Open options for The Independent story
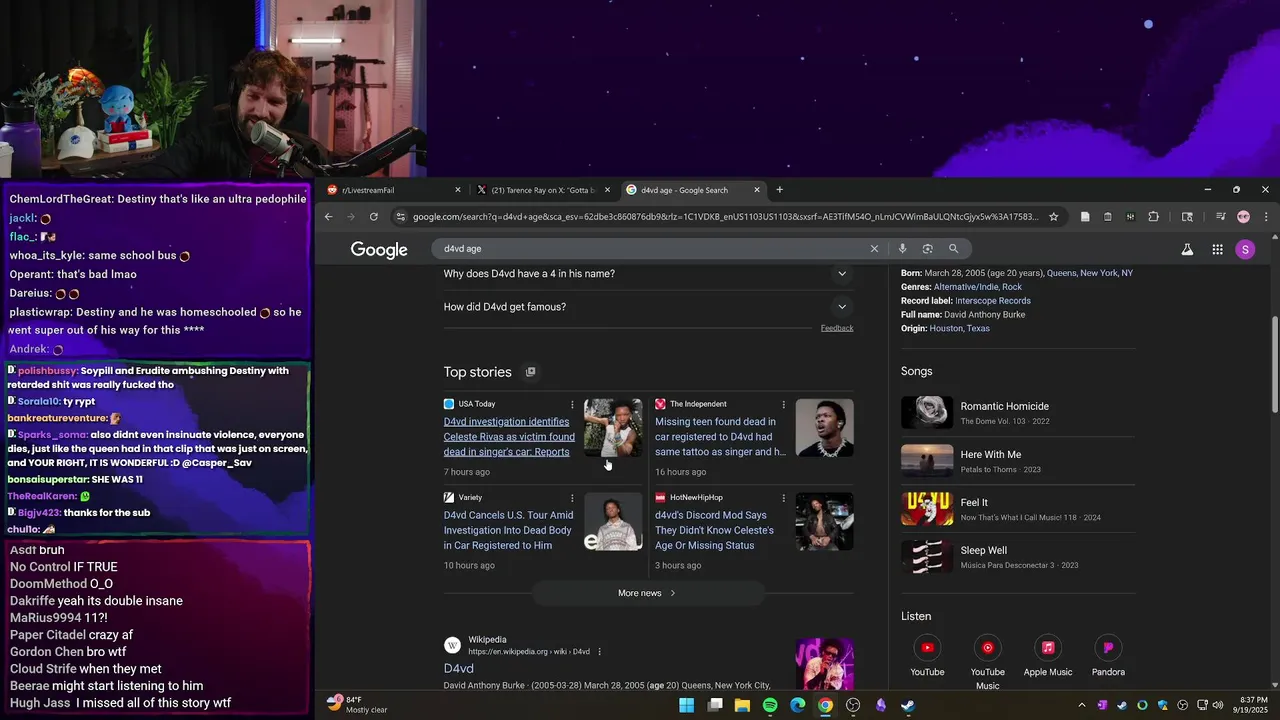Viewport: 1280px width, 720px height. pos(783,404)
